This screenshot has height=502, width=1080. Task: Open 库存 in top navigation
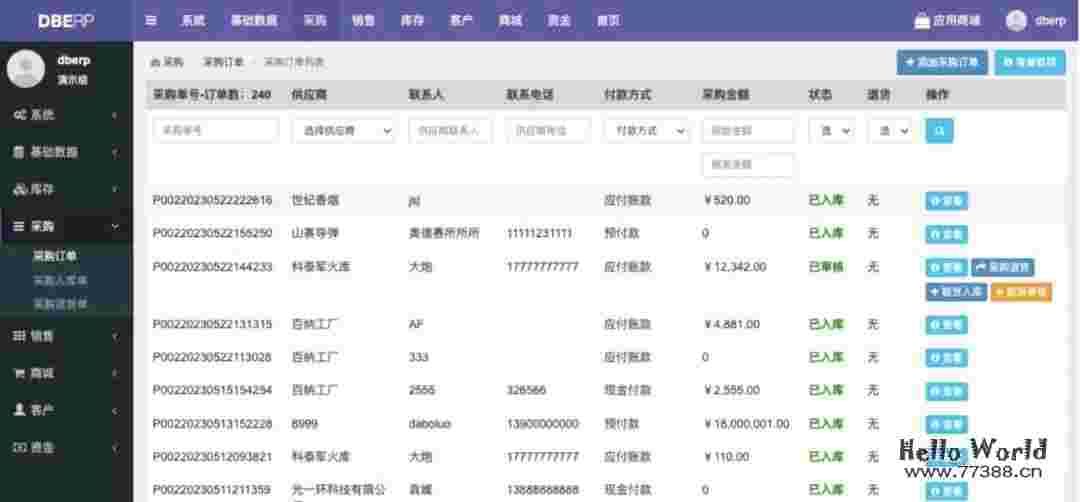pos(412,21)
